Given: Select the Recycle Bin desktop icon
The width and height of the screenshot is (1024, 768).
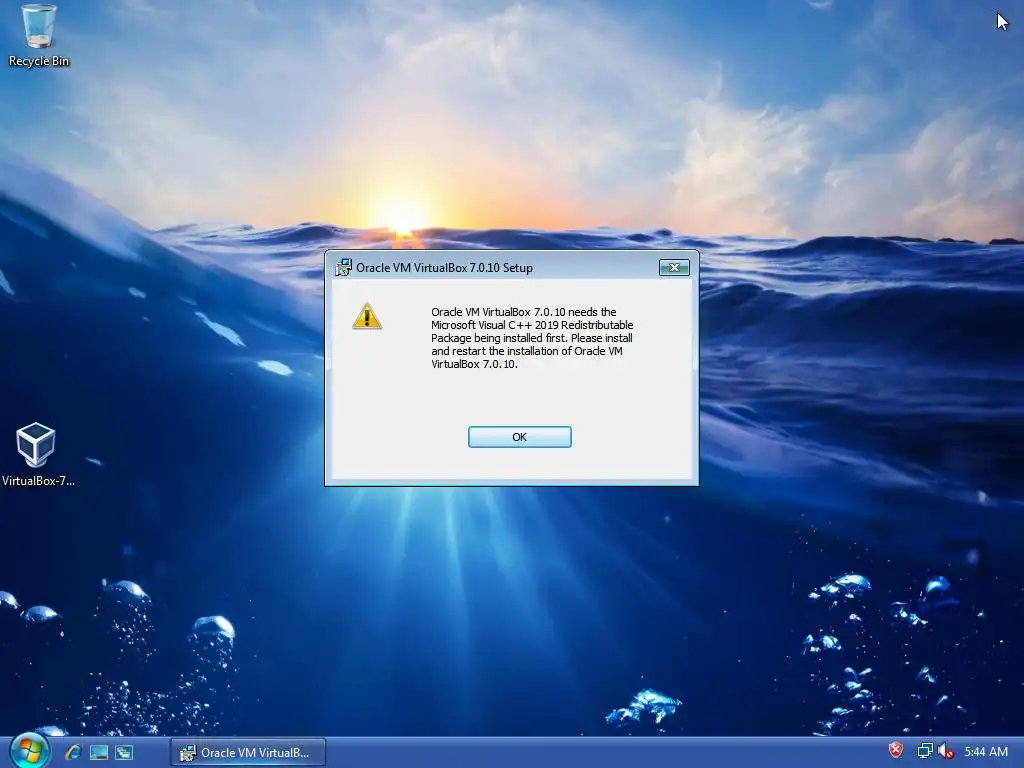Looking at the screenshot, I should (39, 36).
